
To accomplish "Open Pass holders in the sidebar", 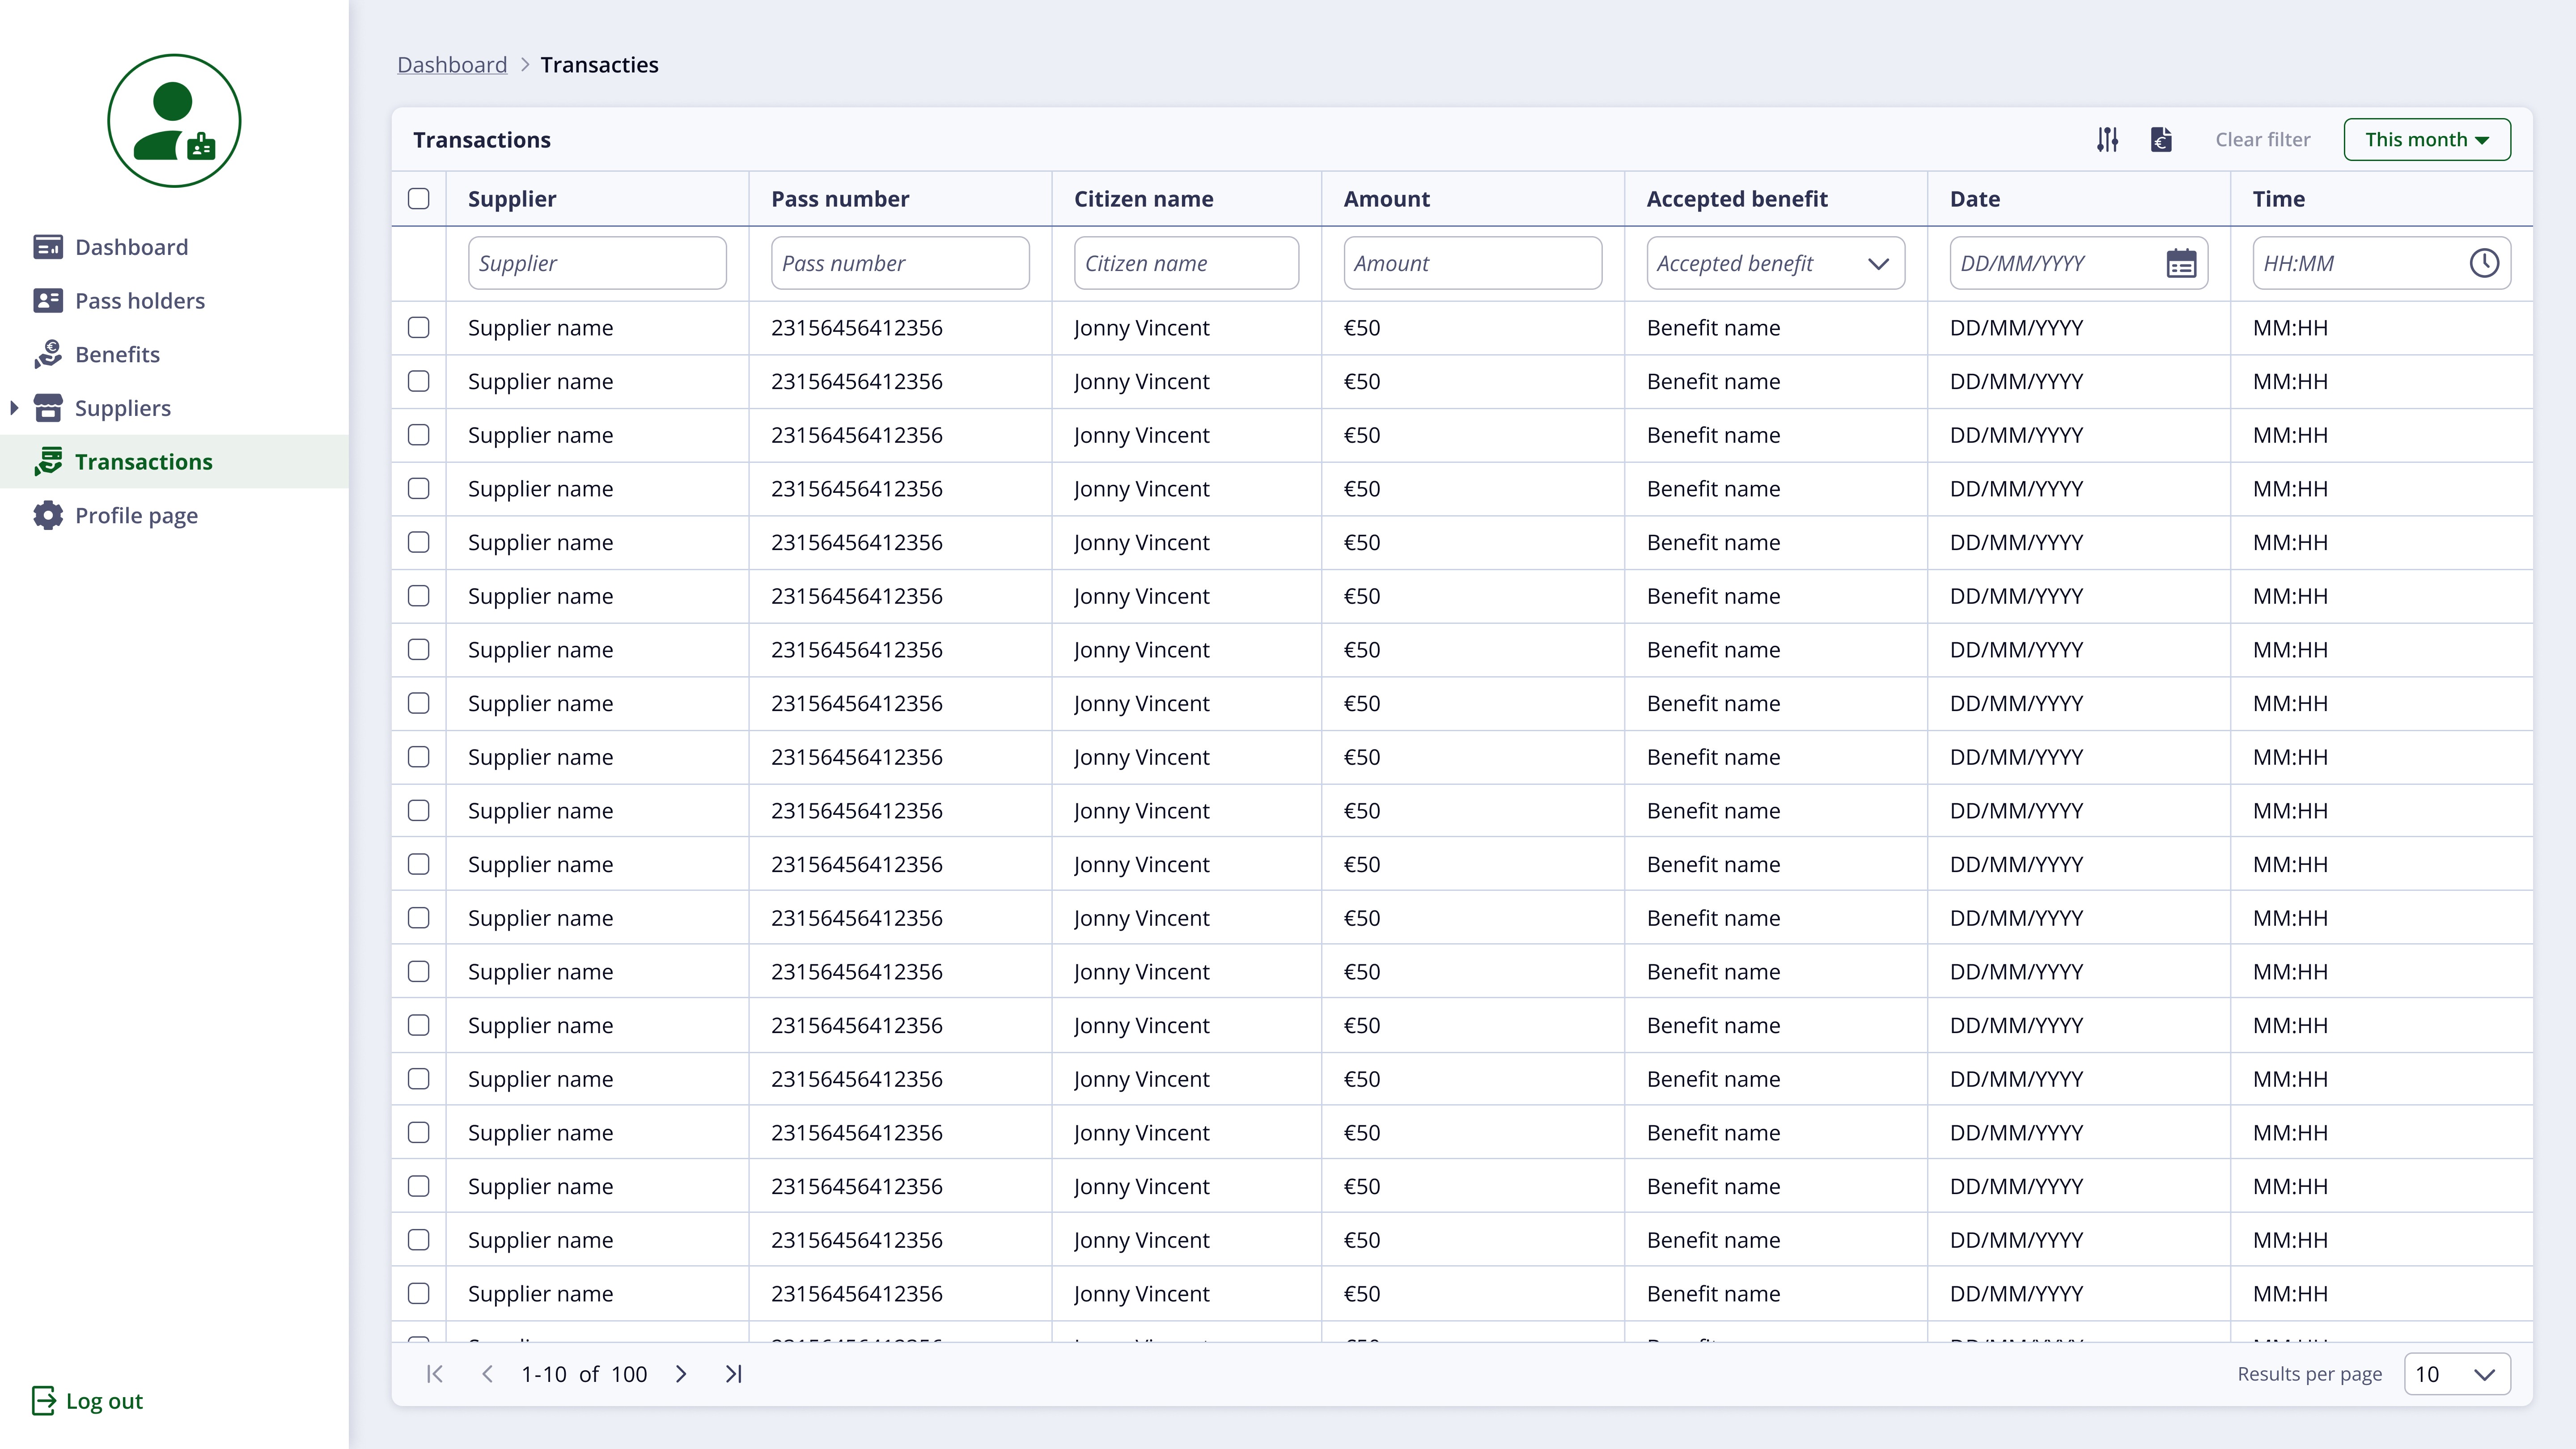I will (139, 301).
